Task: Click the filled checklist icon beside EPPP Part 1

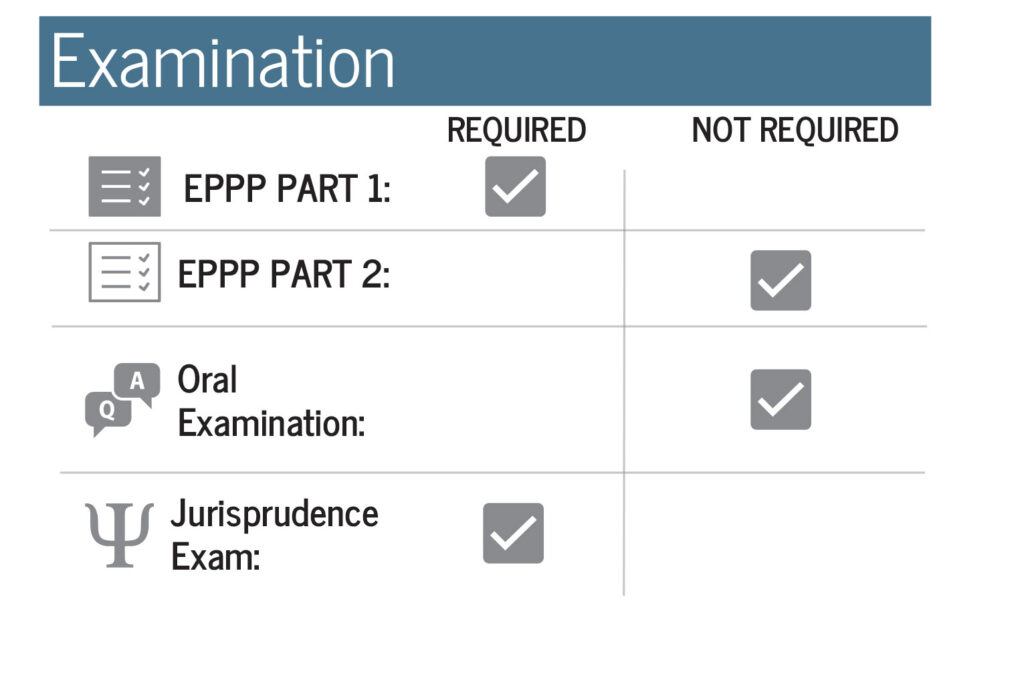Action: [x=124, y=187]
